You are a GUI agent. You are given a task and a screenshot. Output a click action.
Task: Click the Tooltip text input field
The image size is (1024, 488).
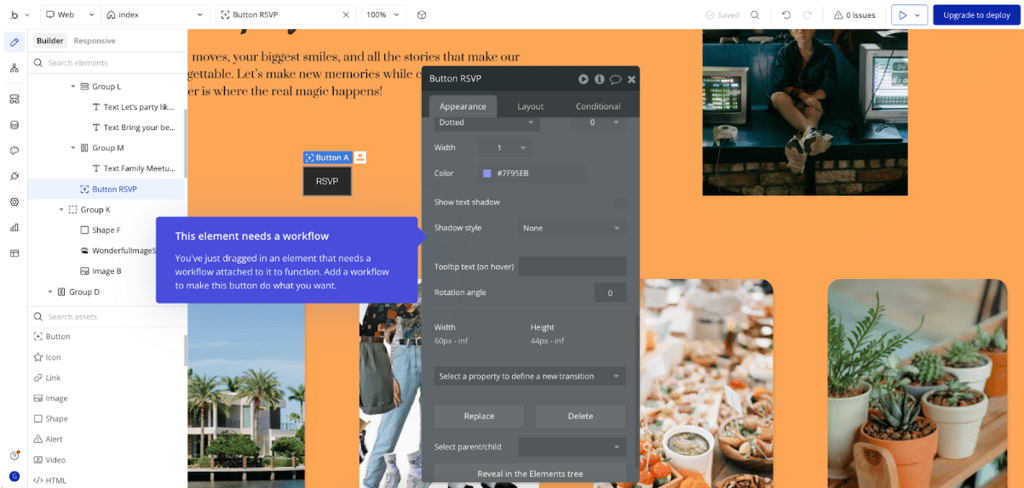[572, 267]
